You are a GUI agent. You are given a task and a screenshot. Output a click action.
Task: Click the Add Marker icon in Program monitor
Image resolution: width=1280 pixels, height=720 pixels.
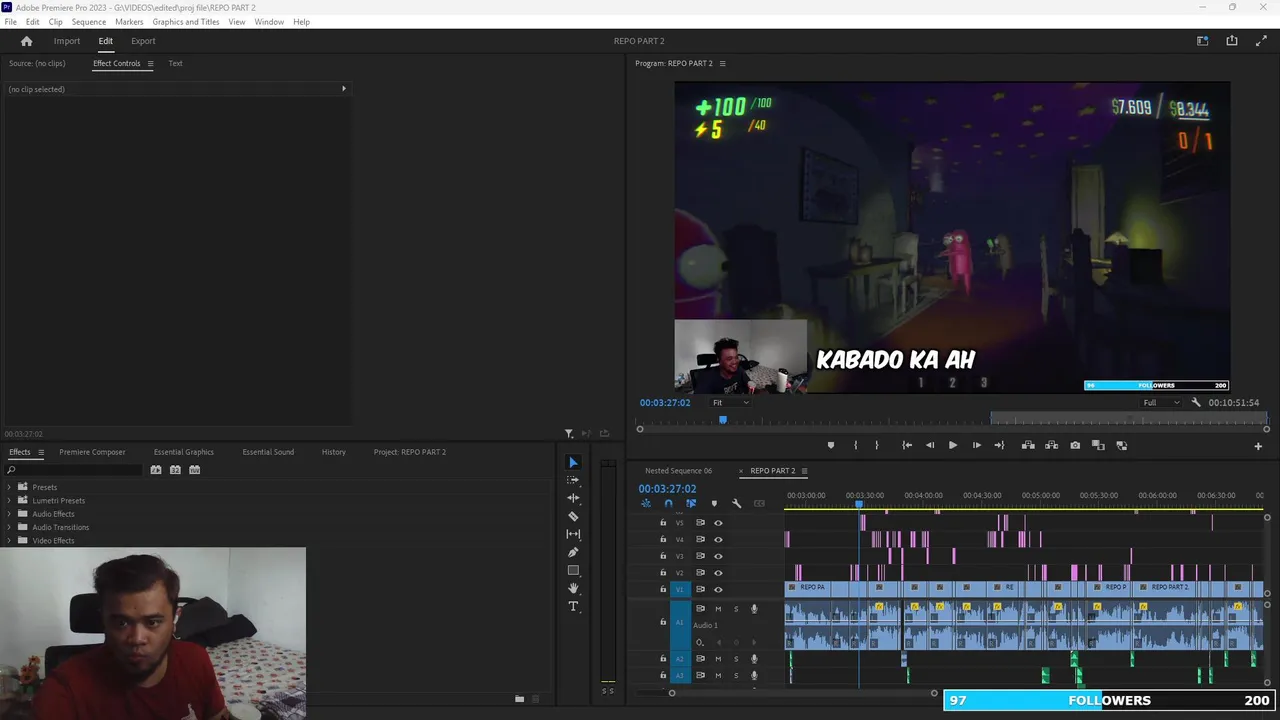click(830, 445)
